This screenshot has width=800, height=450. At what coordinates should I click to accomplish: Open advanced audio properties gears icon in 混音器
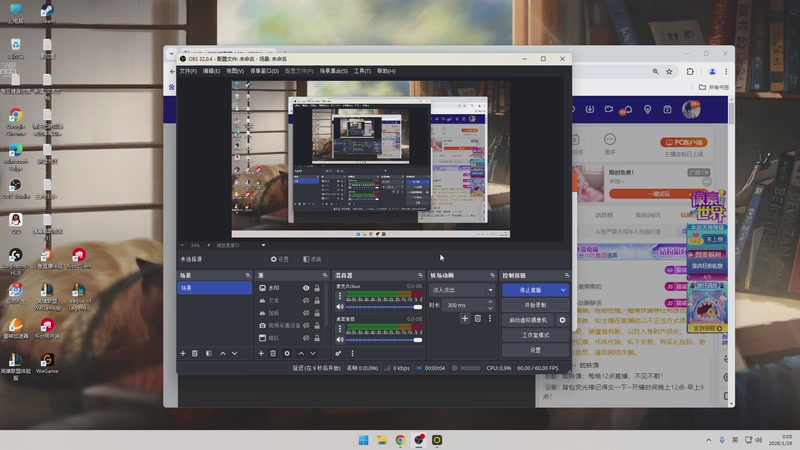[x=338, y=353]
